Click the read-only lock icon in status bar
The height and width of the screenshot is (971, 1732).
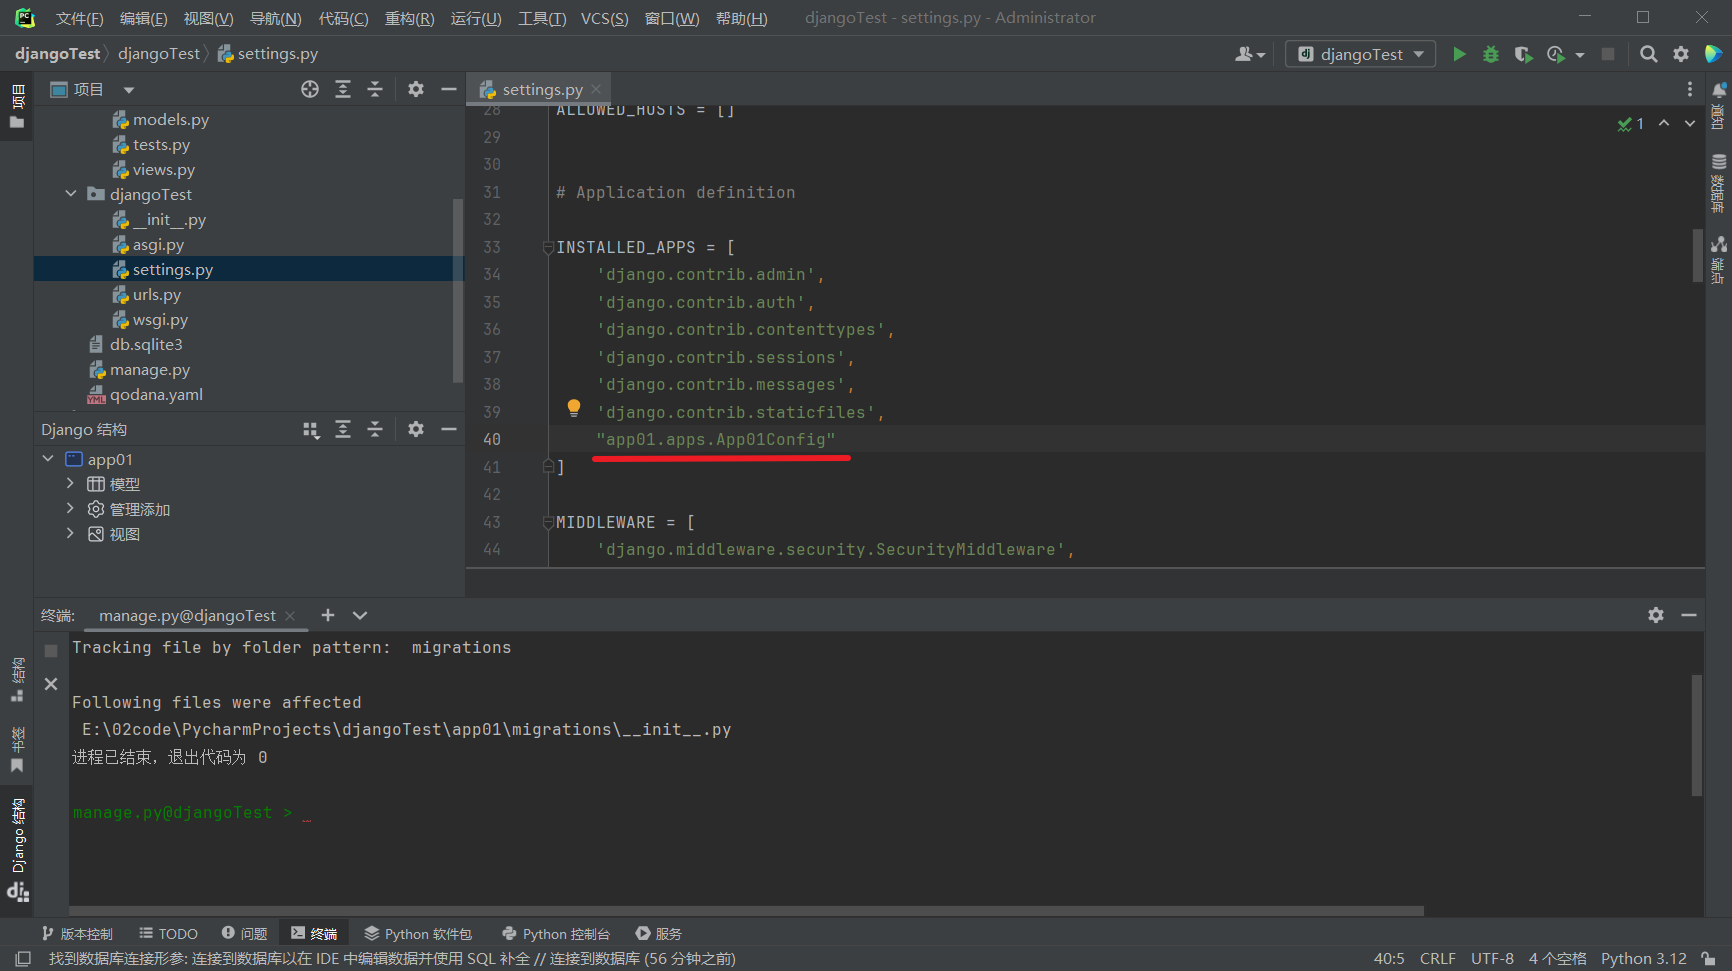click(x=1709, y=958)
